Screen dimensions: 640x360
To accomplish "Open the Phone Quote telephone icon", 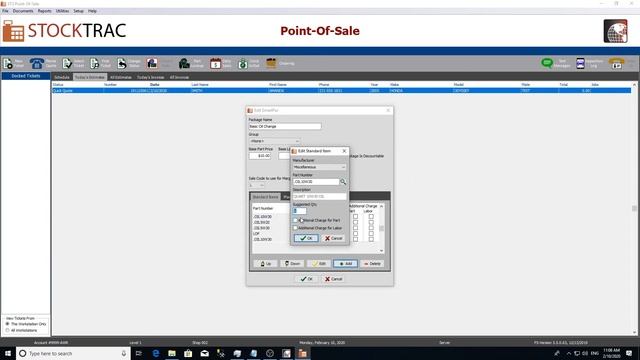I will click(36, 63).
